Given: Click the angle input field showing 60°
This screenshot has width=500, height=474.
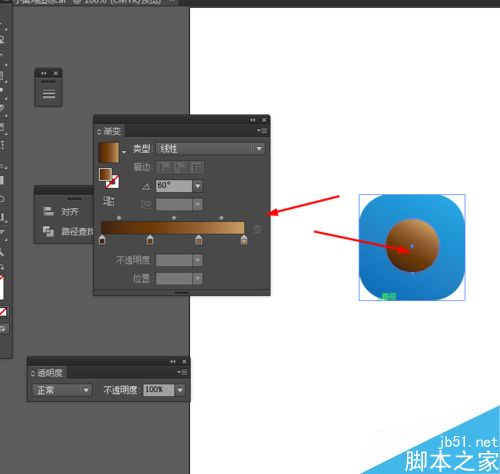Looking at the screenshot, I should (174, 186).
